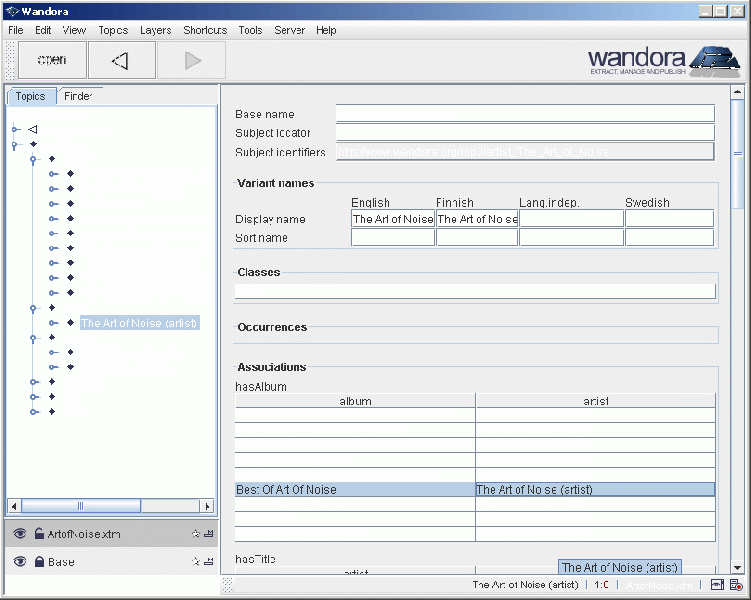Click the Subject locator input field
This screenshot has height=600, width=751.
click(525, 133)
